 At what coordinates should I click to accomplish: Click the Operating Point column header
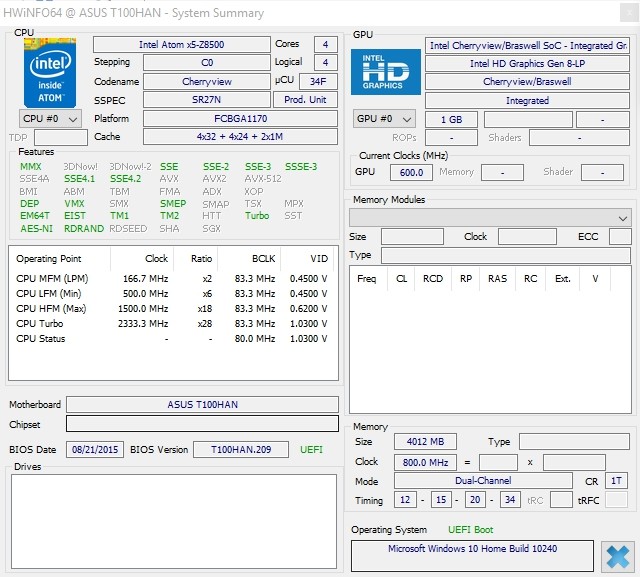[60, 259]
